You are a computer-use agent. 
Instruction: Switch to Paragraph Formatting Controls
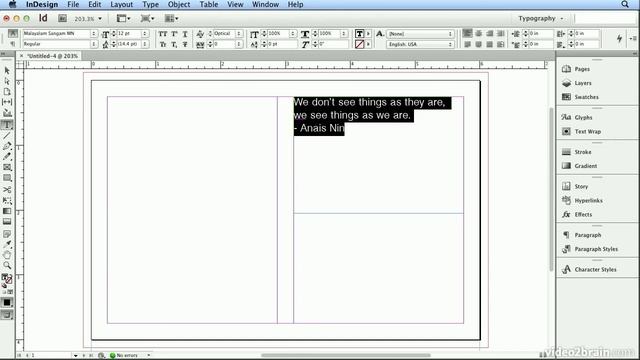(13, 43)
